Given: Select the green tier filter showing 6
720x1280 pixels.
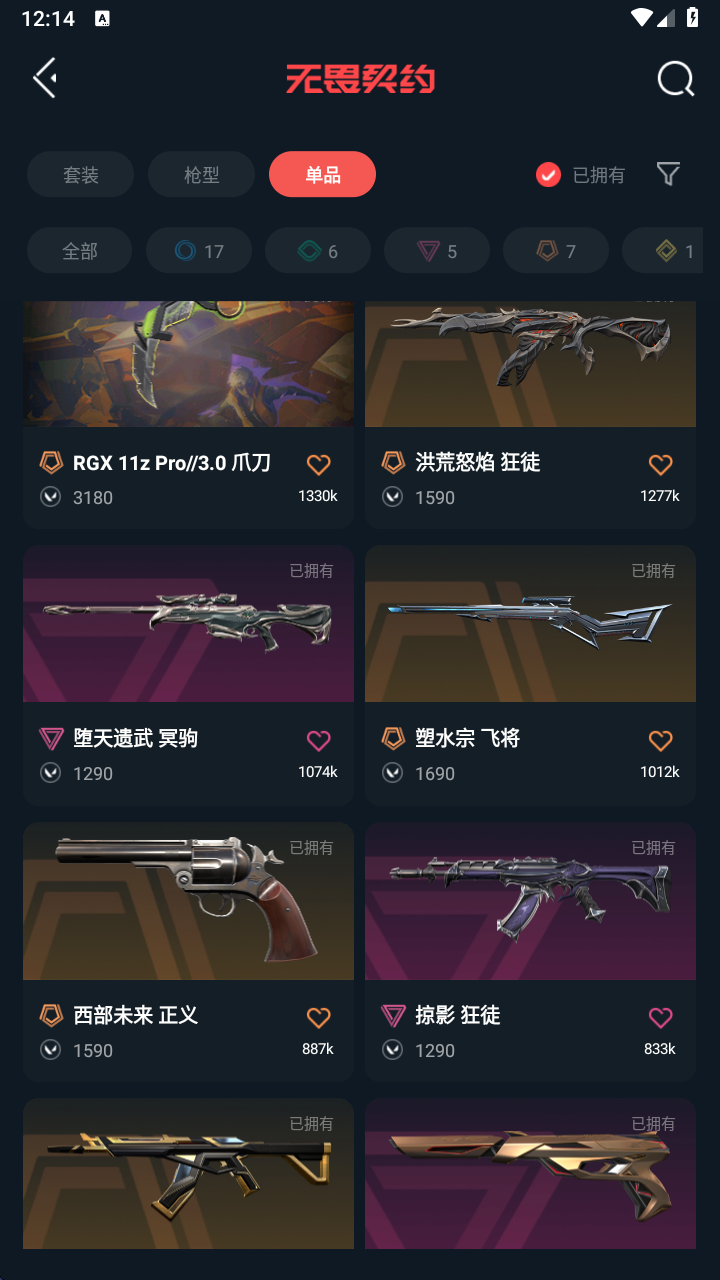Looking at the screenshot, I should tap(318, 251).
